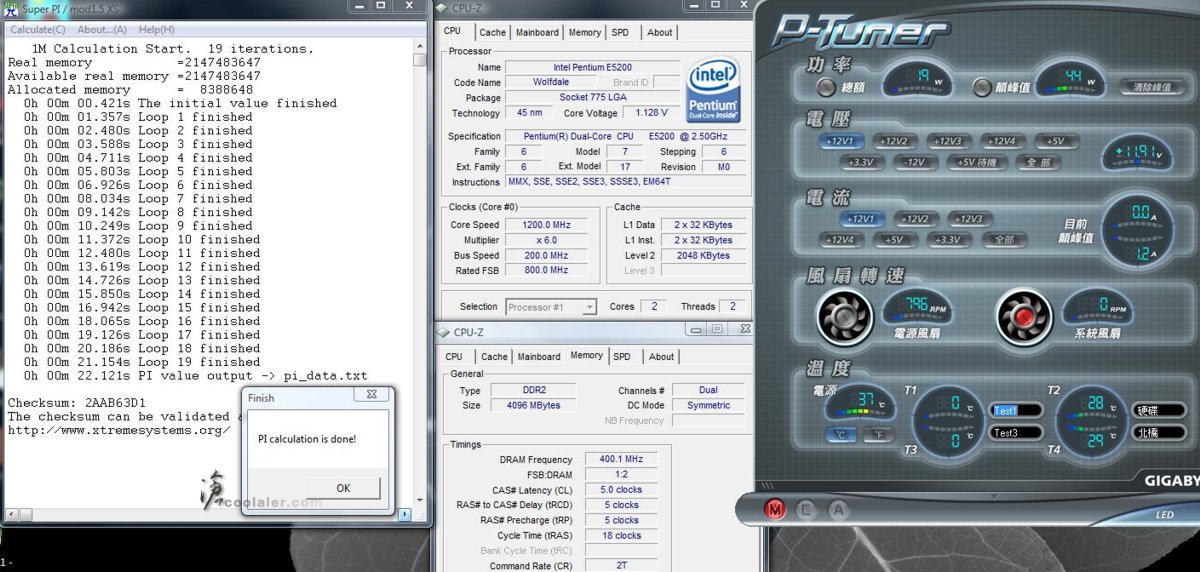Select +5V 待機 standby voltage rail
This screenshot has width=1200, height=572.
976,162
